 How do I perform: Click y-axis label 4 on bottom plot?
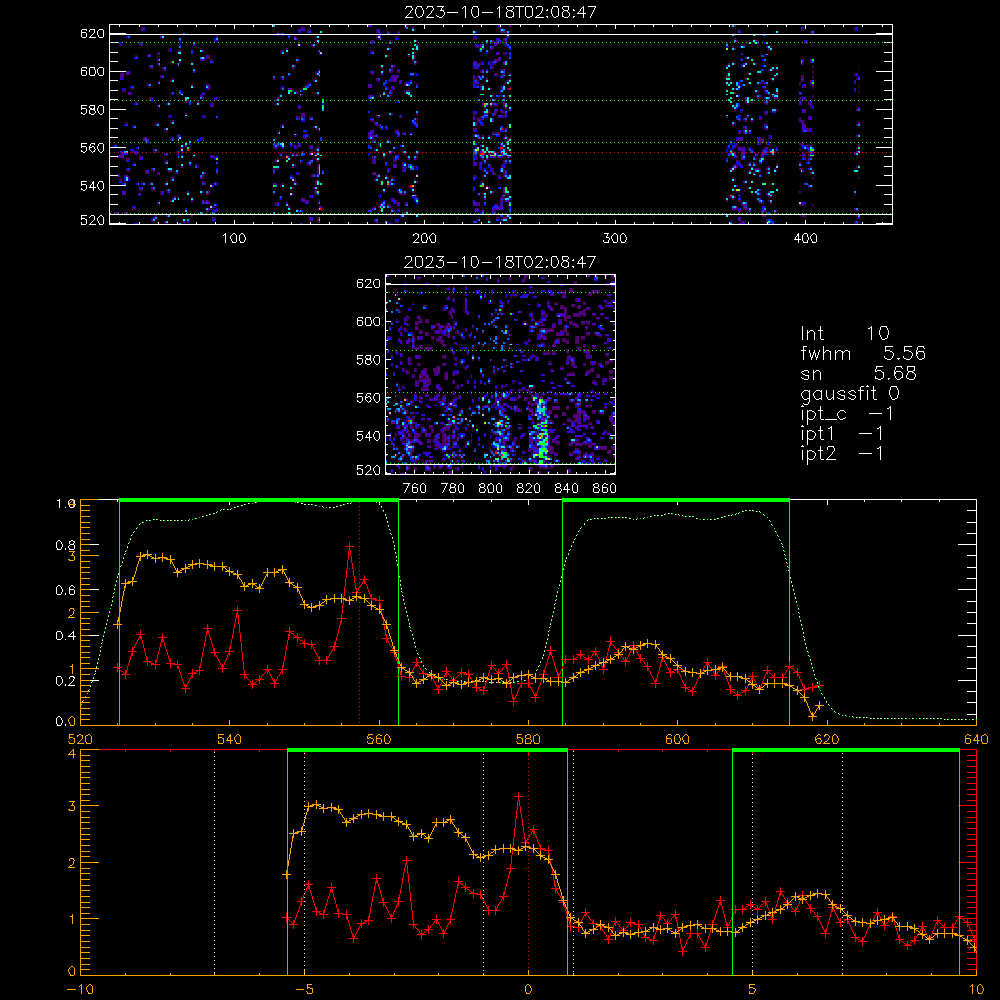(x=71, y=754)
